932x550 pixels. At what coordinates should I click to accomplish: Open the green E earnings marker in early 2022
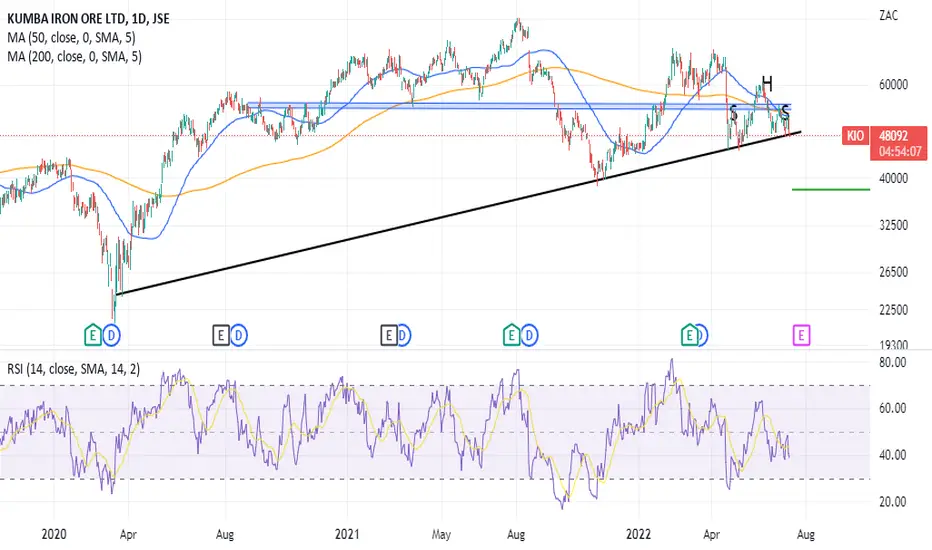(689, 335)
